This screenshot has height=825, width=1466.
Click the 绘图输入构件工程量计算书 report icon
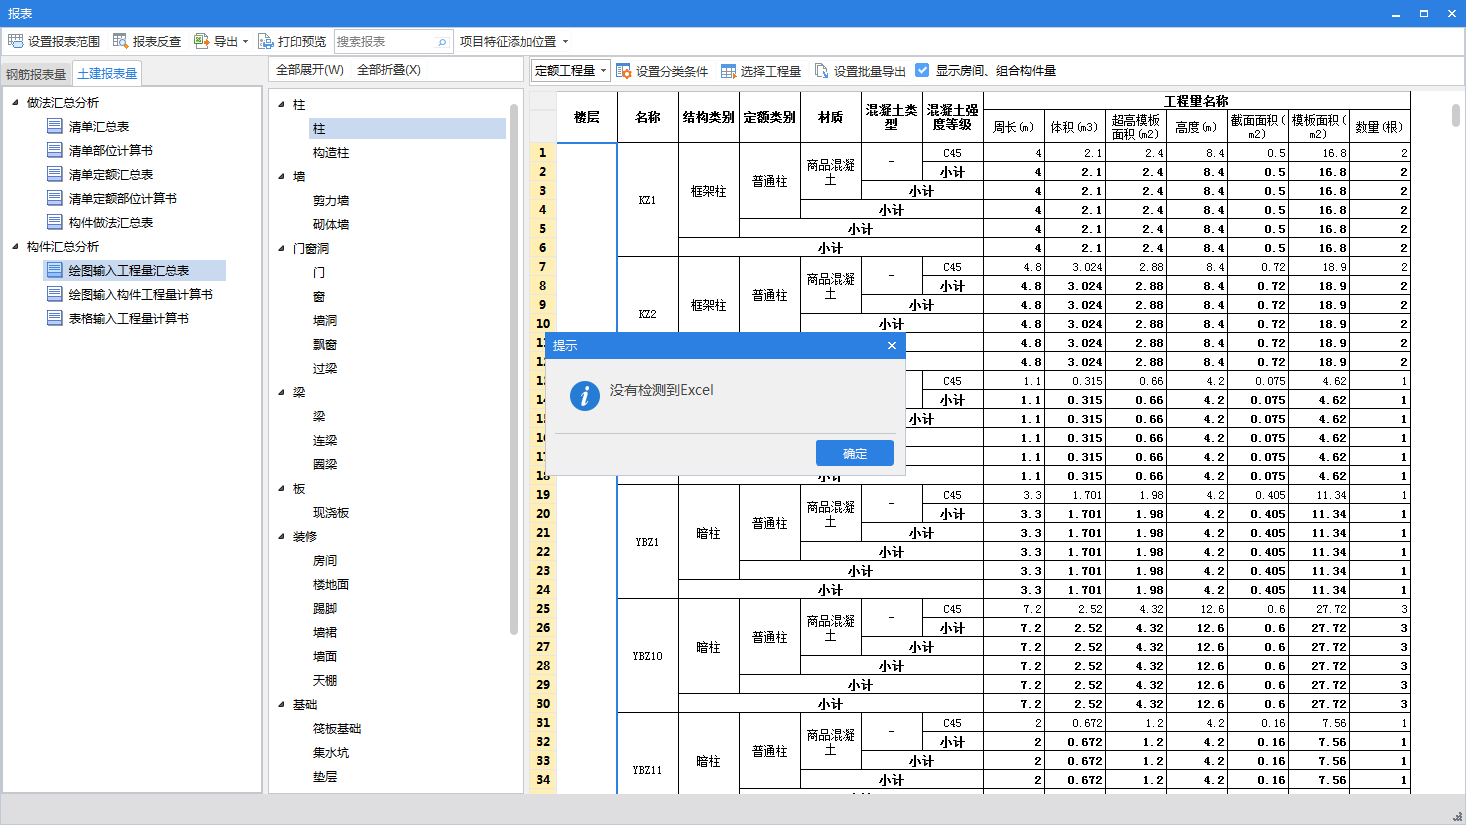pyautogui.click(x=55, y=294)
